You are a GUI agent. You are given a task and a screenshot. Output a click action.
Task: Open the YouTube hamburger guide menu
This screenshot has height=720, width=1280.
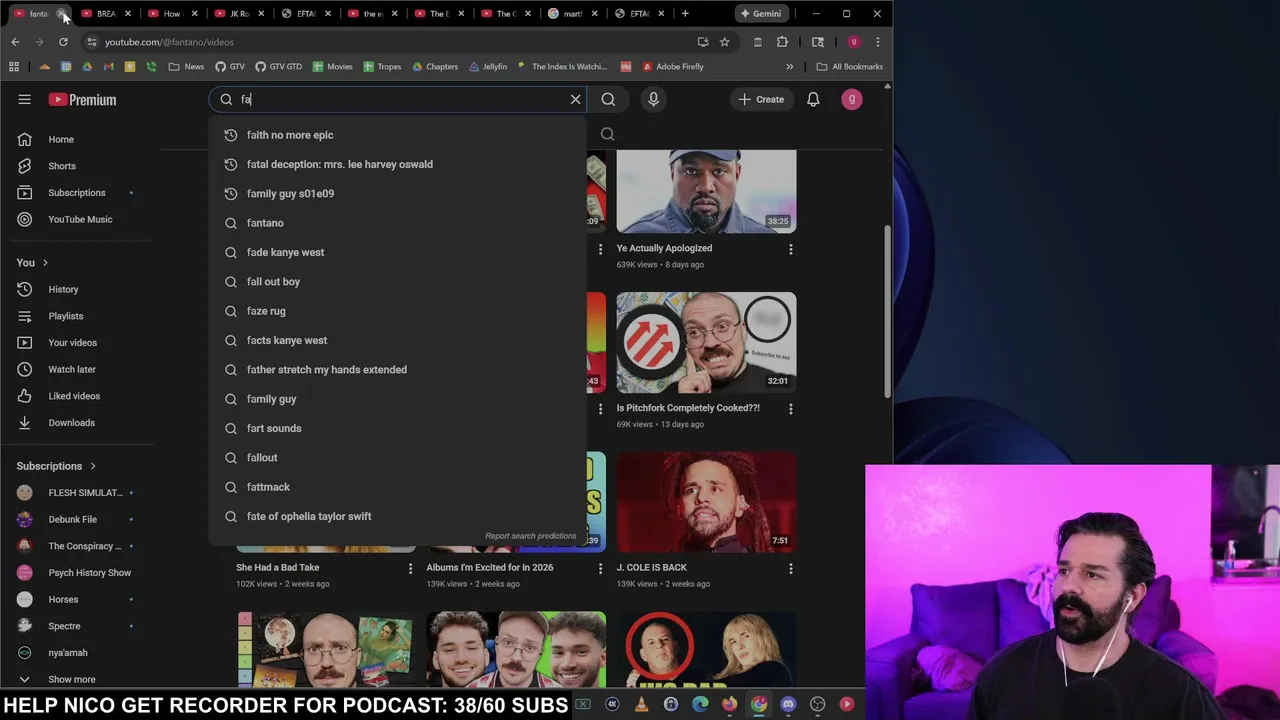24,99
